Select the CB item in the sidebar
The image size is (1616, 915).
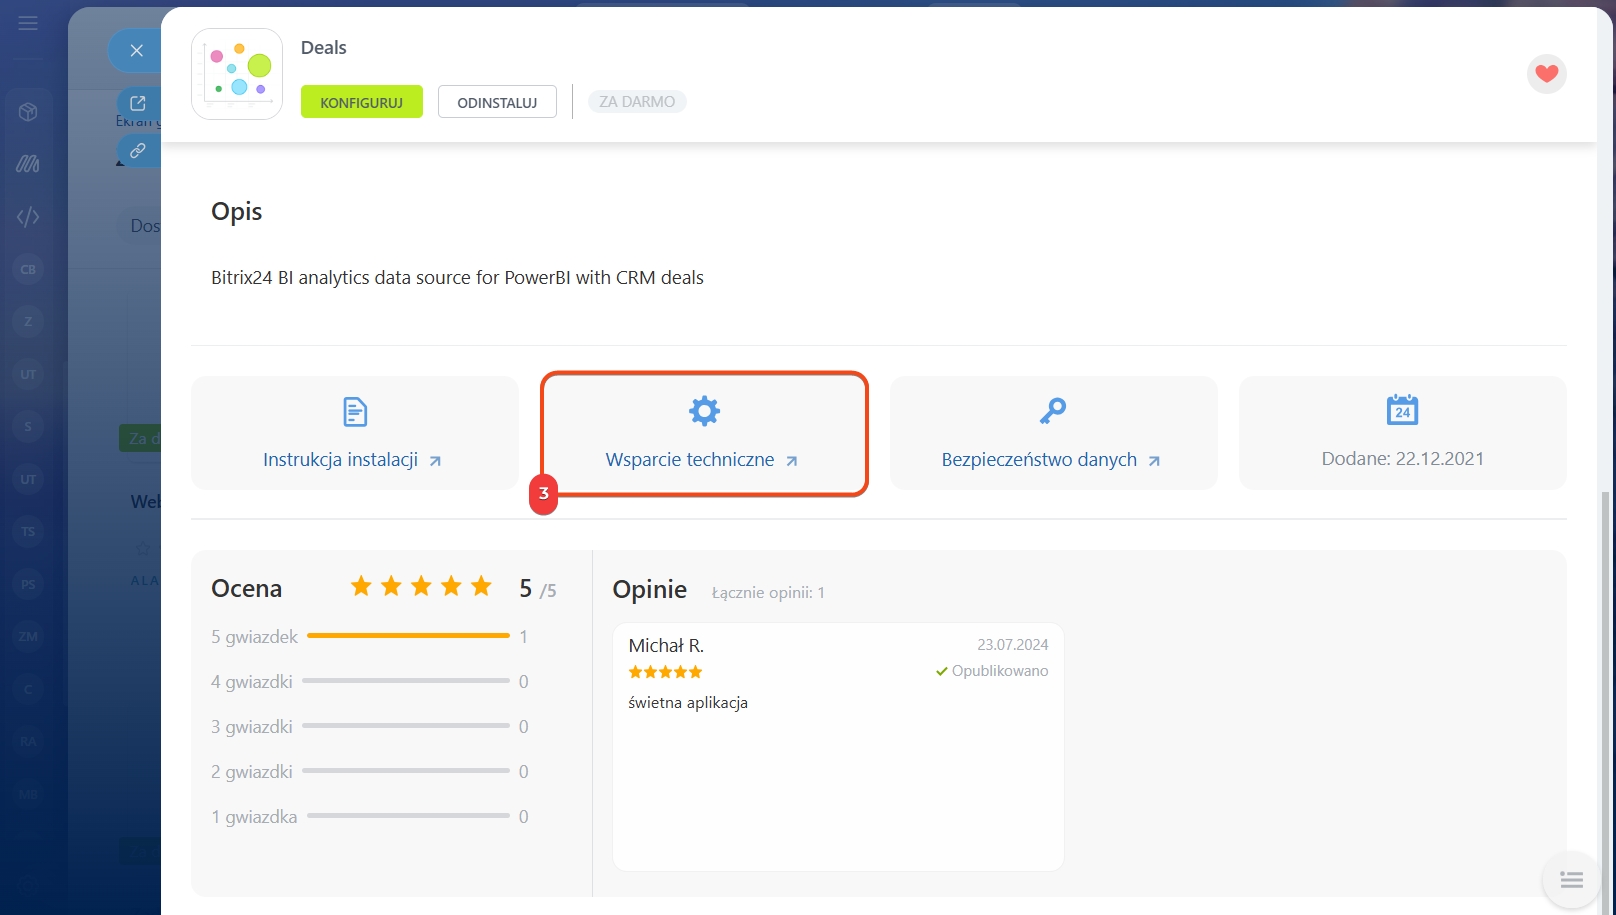point(28,269)
